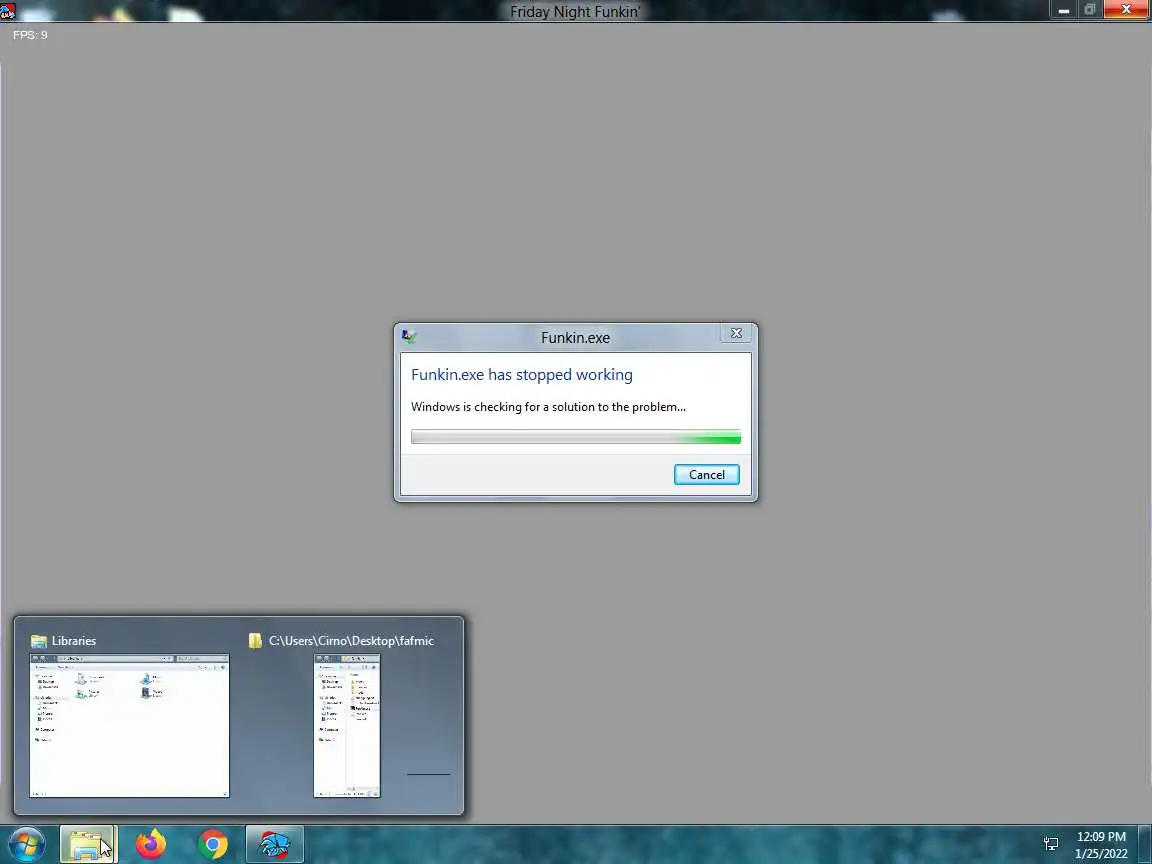Click the "Windows is checking for a solution" text

coord(548,407)
